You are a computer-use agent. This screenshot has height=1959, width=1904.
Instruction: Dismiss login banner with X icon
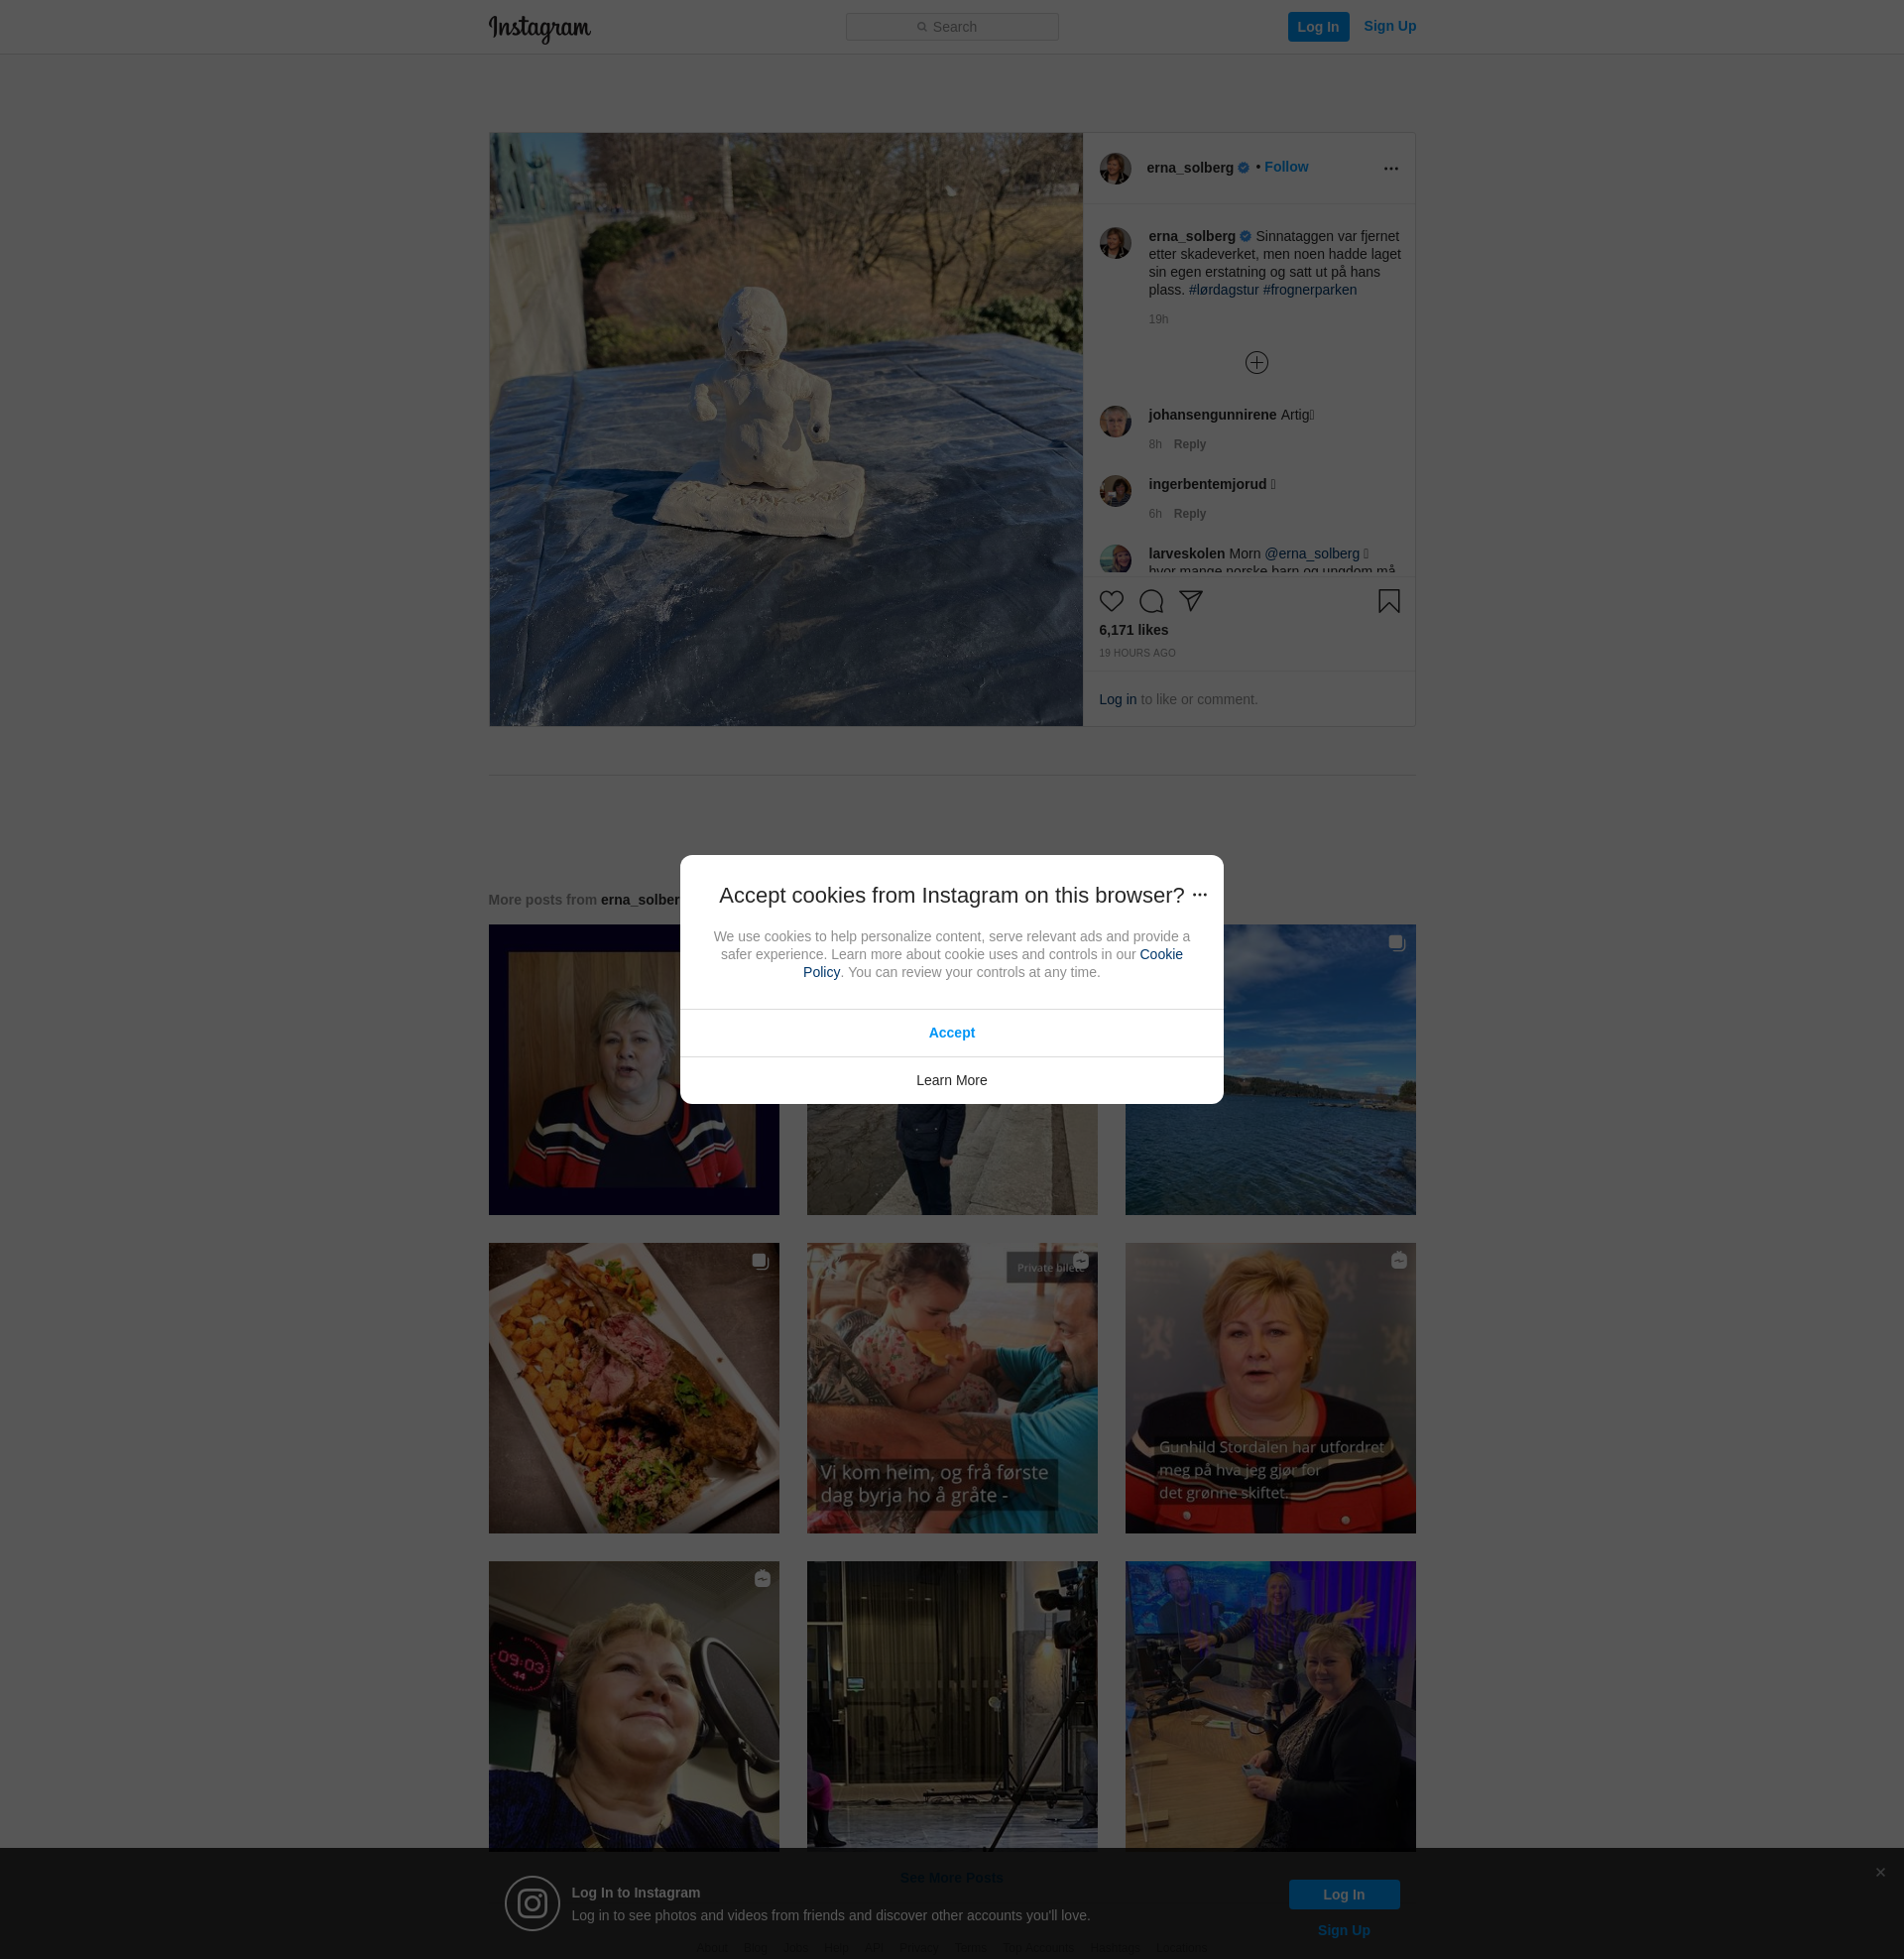[x=1880, y=1872]
